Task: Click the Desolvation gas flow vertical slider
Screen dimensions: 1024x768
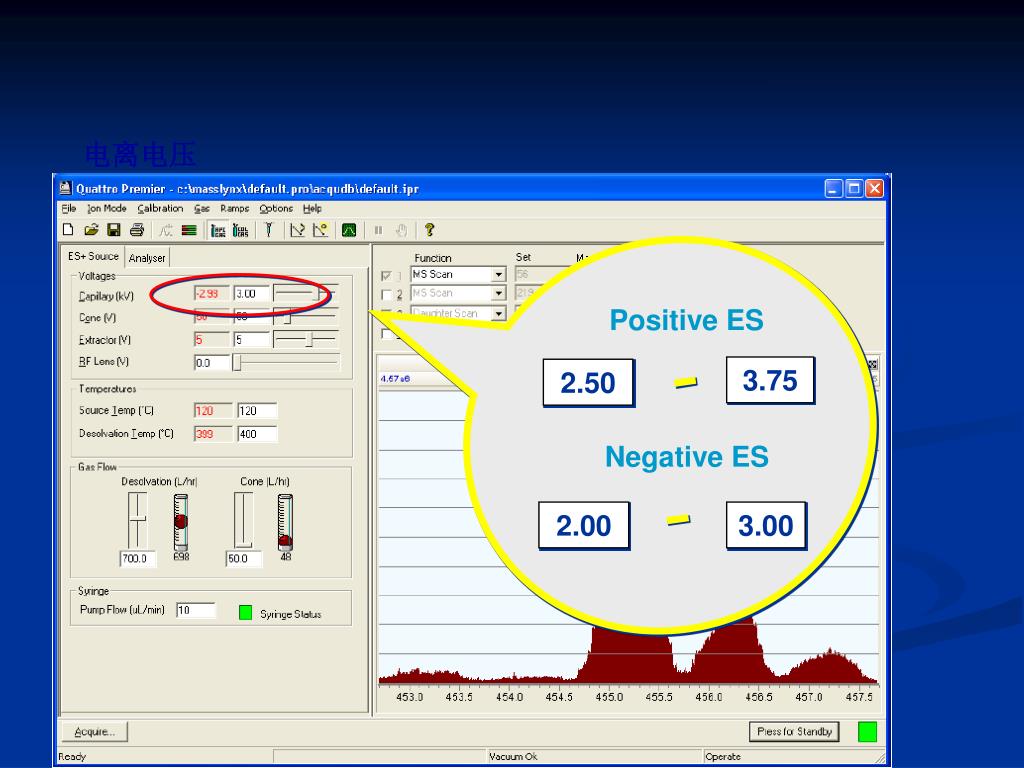Action: click(137, 521)
